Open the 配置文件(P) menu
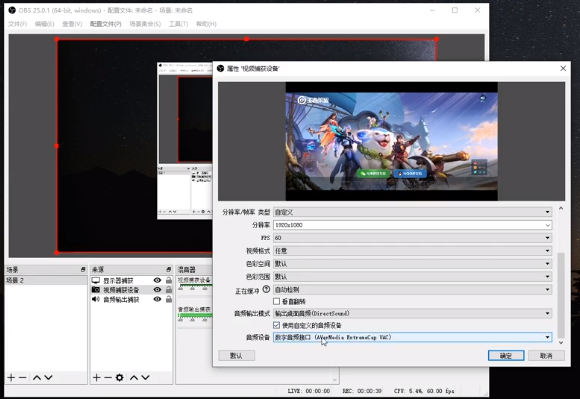Screen dimensions: 580x399 [106, 24]
